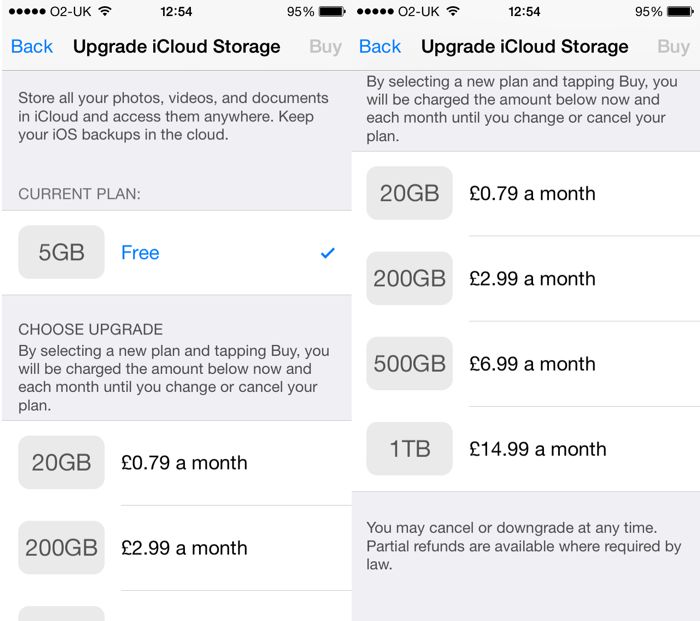Go Back on the left screen
The image size is (700, 621).
click(x=32, y=46)
